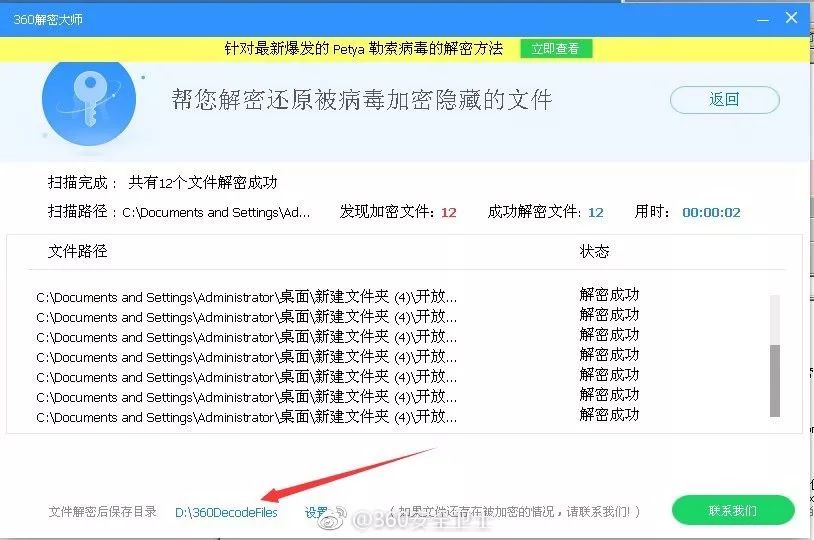The height and width of the screenshot is (540, 814).
Task: Close the 360解密大师 window
Action: pyautogui.click(x=791, y=18)
